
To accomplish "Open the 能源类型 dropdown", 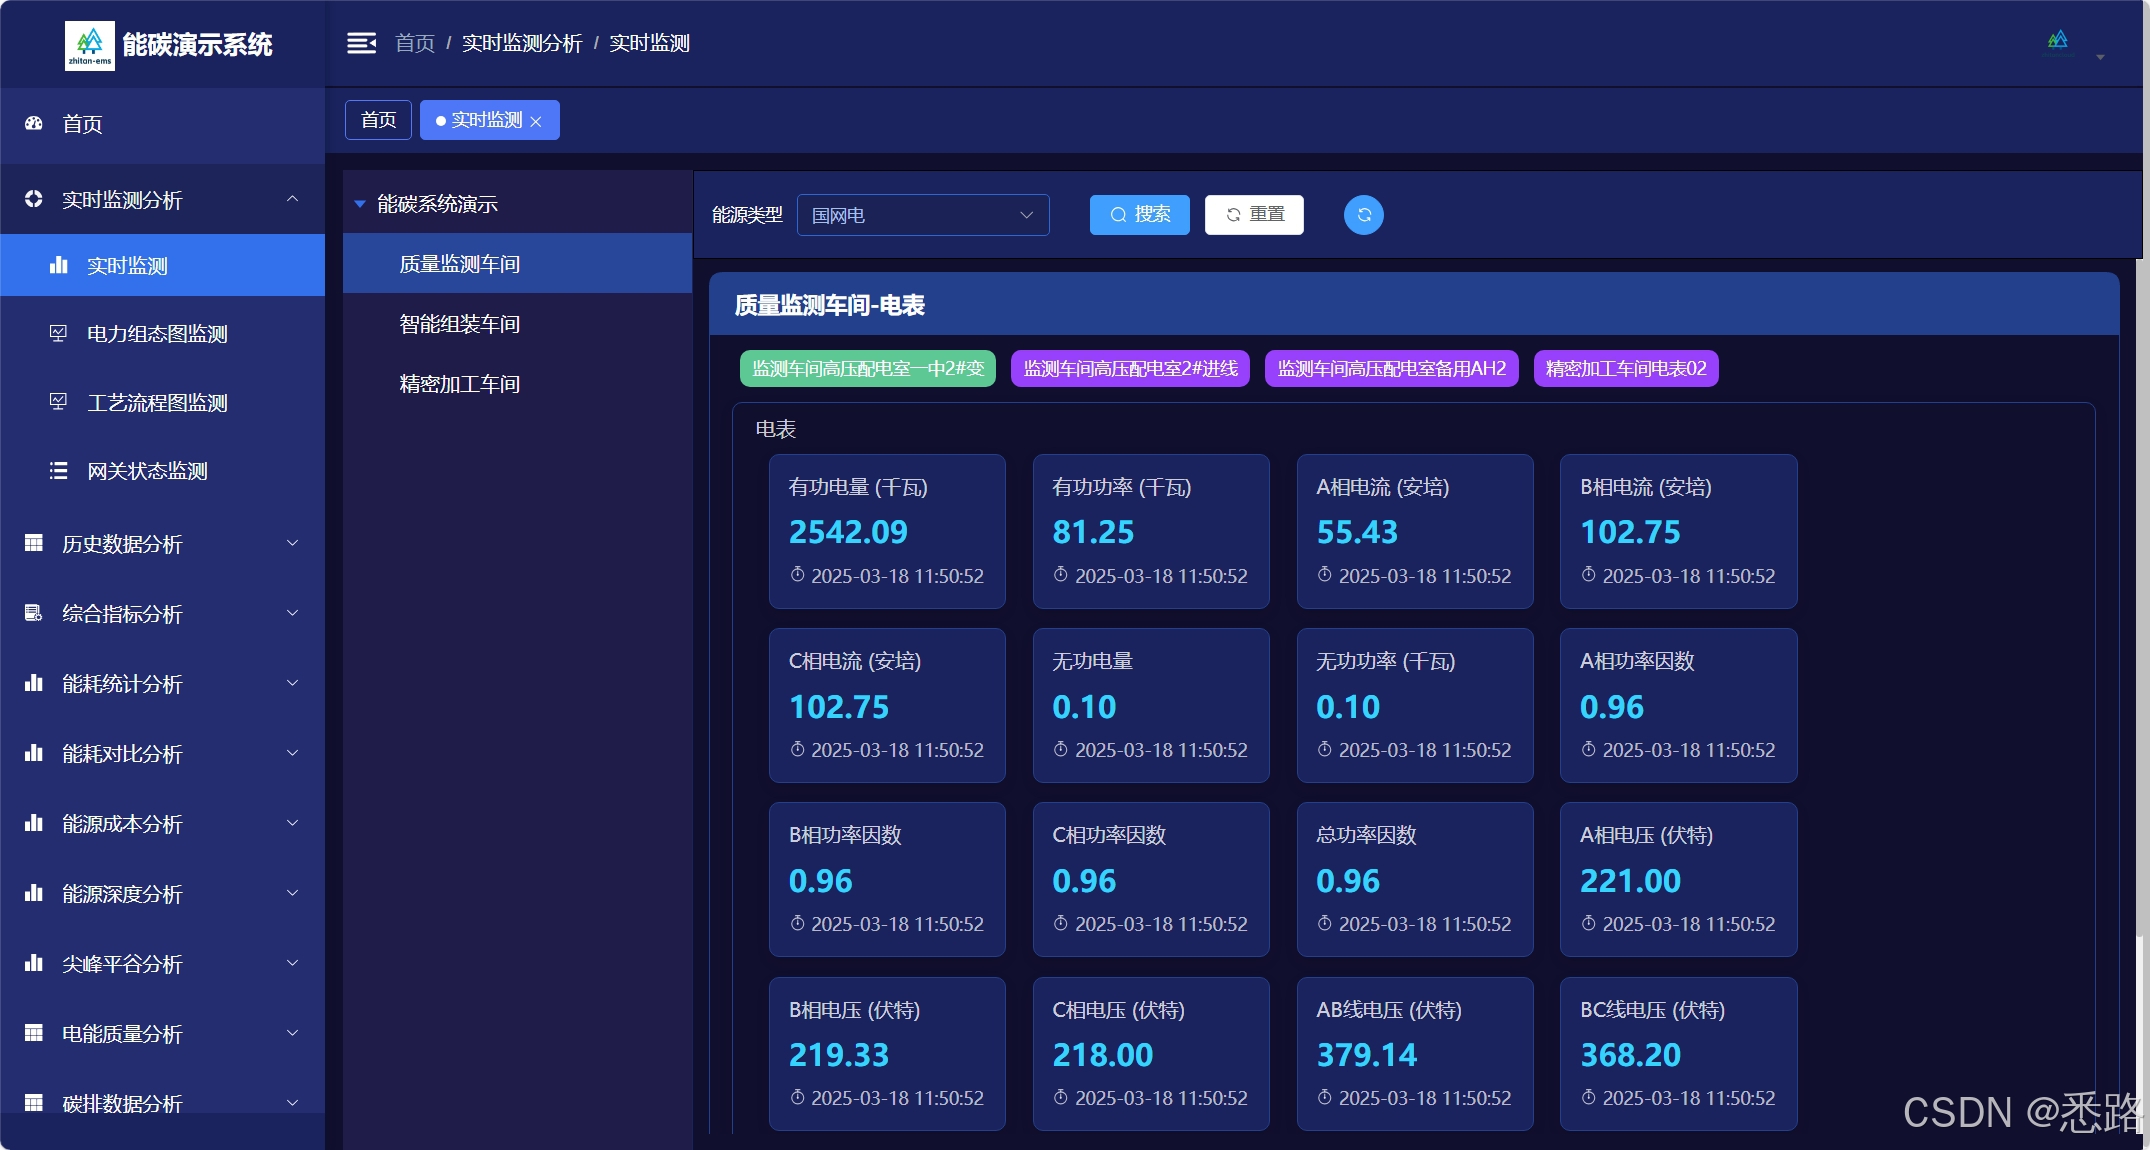I will click(x=922, y=215).
